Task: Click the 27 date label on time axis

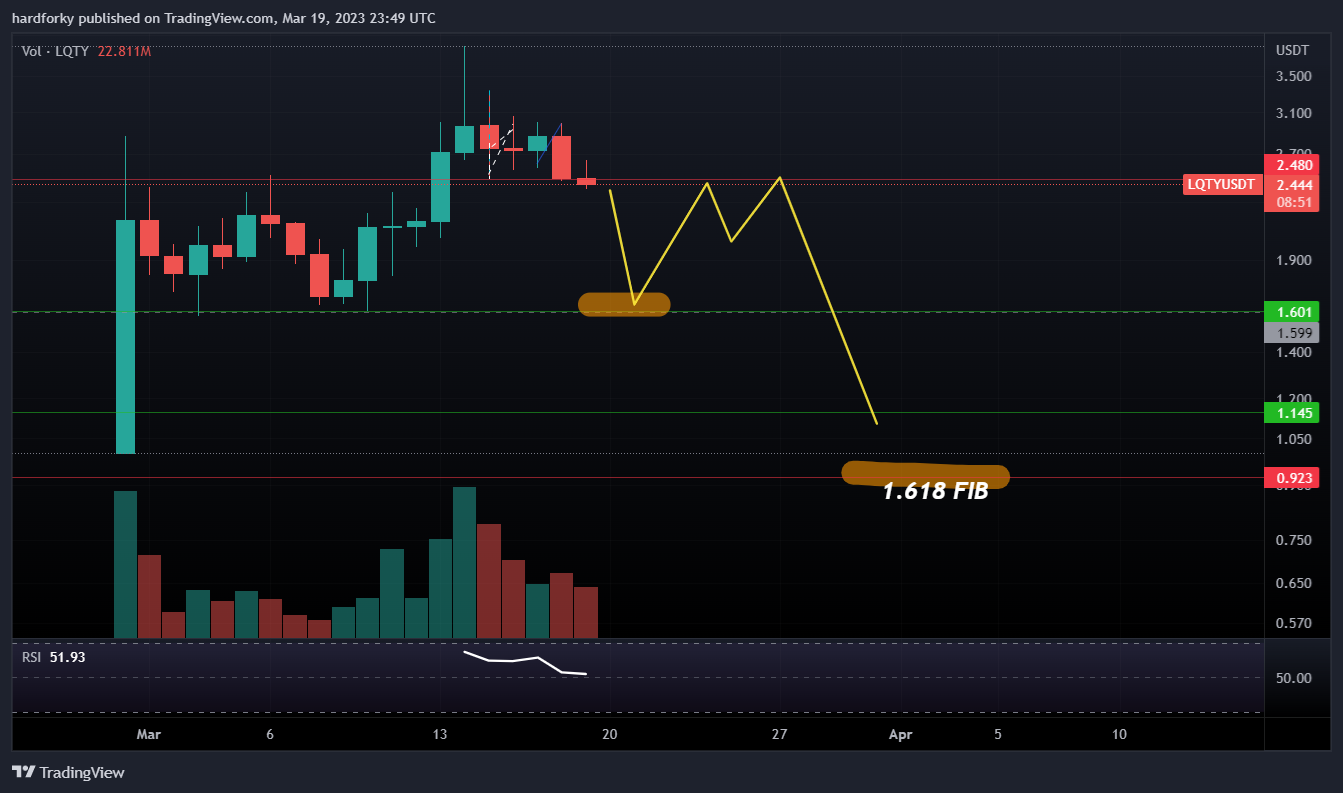Action: tap(780, 734)
